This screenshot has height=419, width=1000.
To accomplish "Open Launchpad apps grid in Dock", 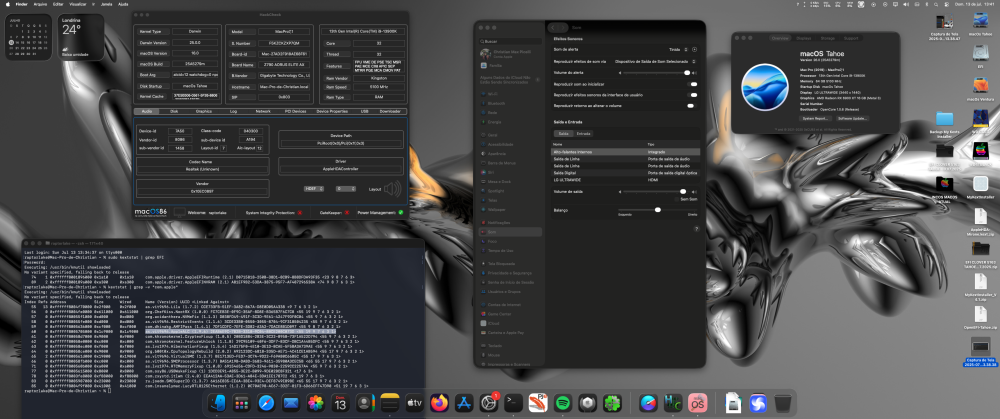I will coord(241,403).
